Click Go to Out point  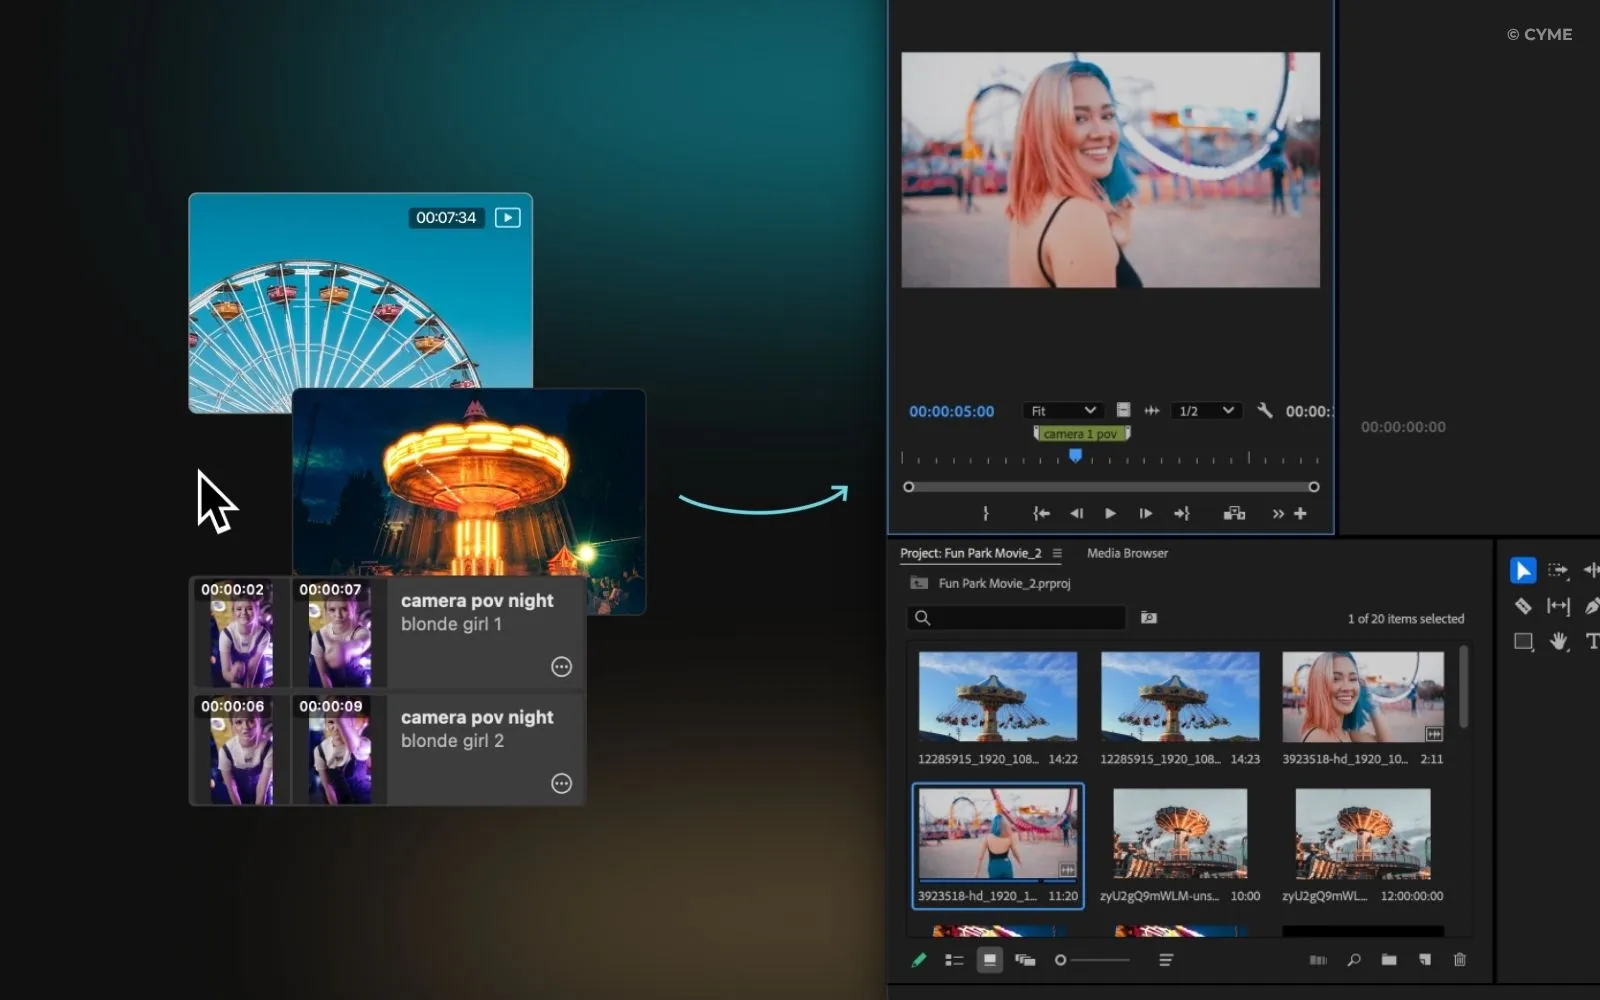pyautogui.click(x=1181, y=513)
